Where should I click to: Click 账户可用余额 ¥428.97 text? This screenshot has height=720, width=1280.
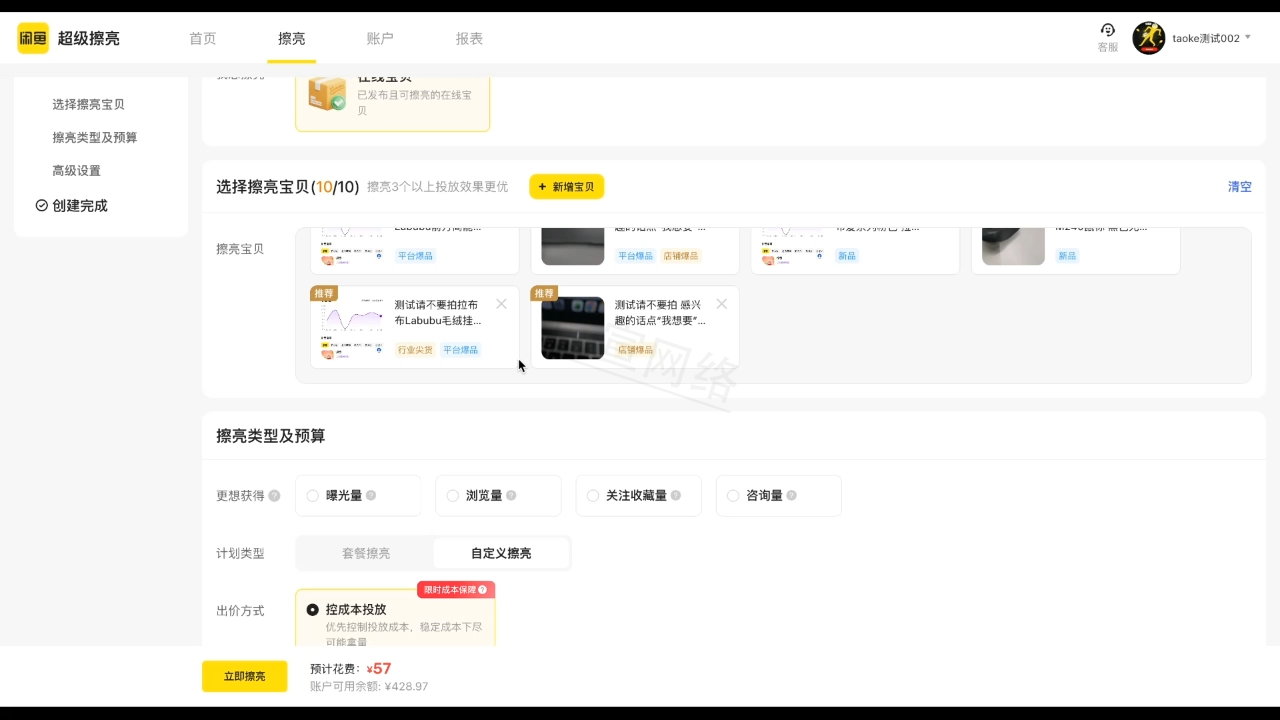(369, 686)
